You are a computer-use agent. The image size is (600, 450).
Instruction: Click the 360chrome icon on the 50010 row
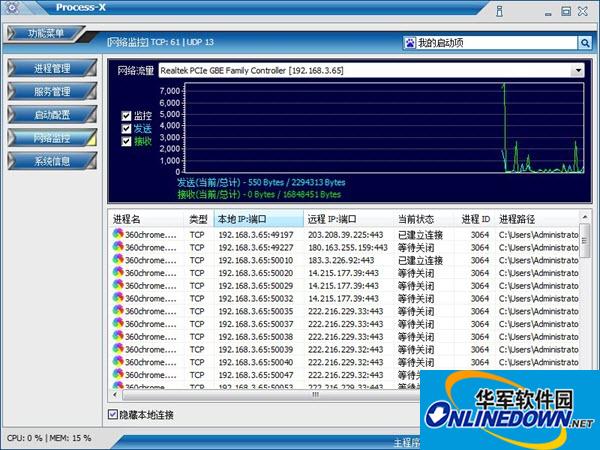[x=118, y=259]
